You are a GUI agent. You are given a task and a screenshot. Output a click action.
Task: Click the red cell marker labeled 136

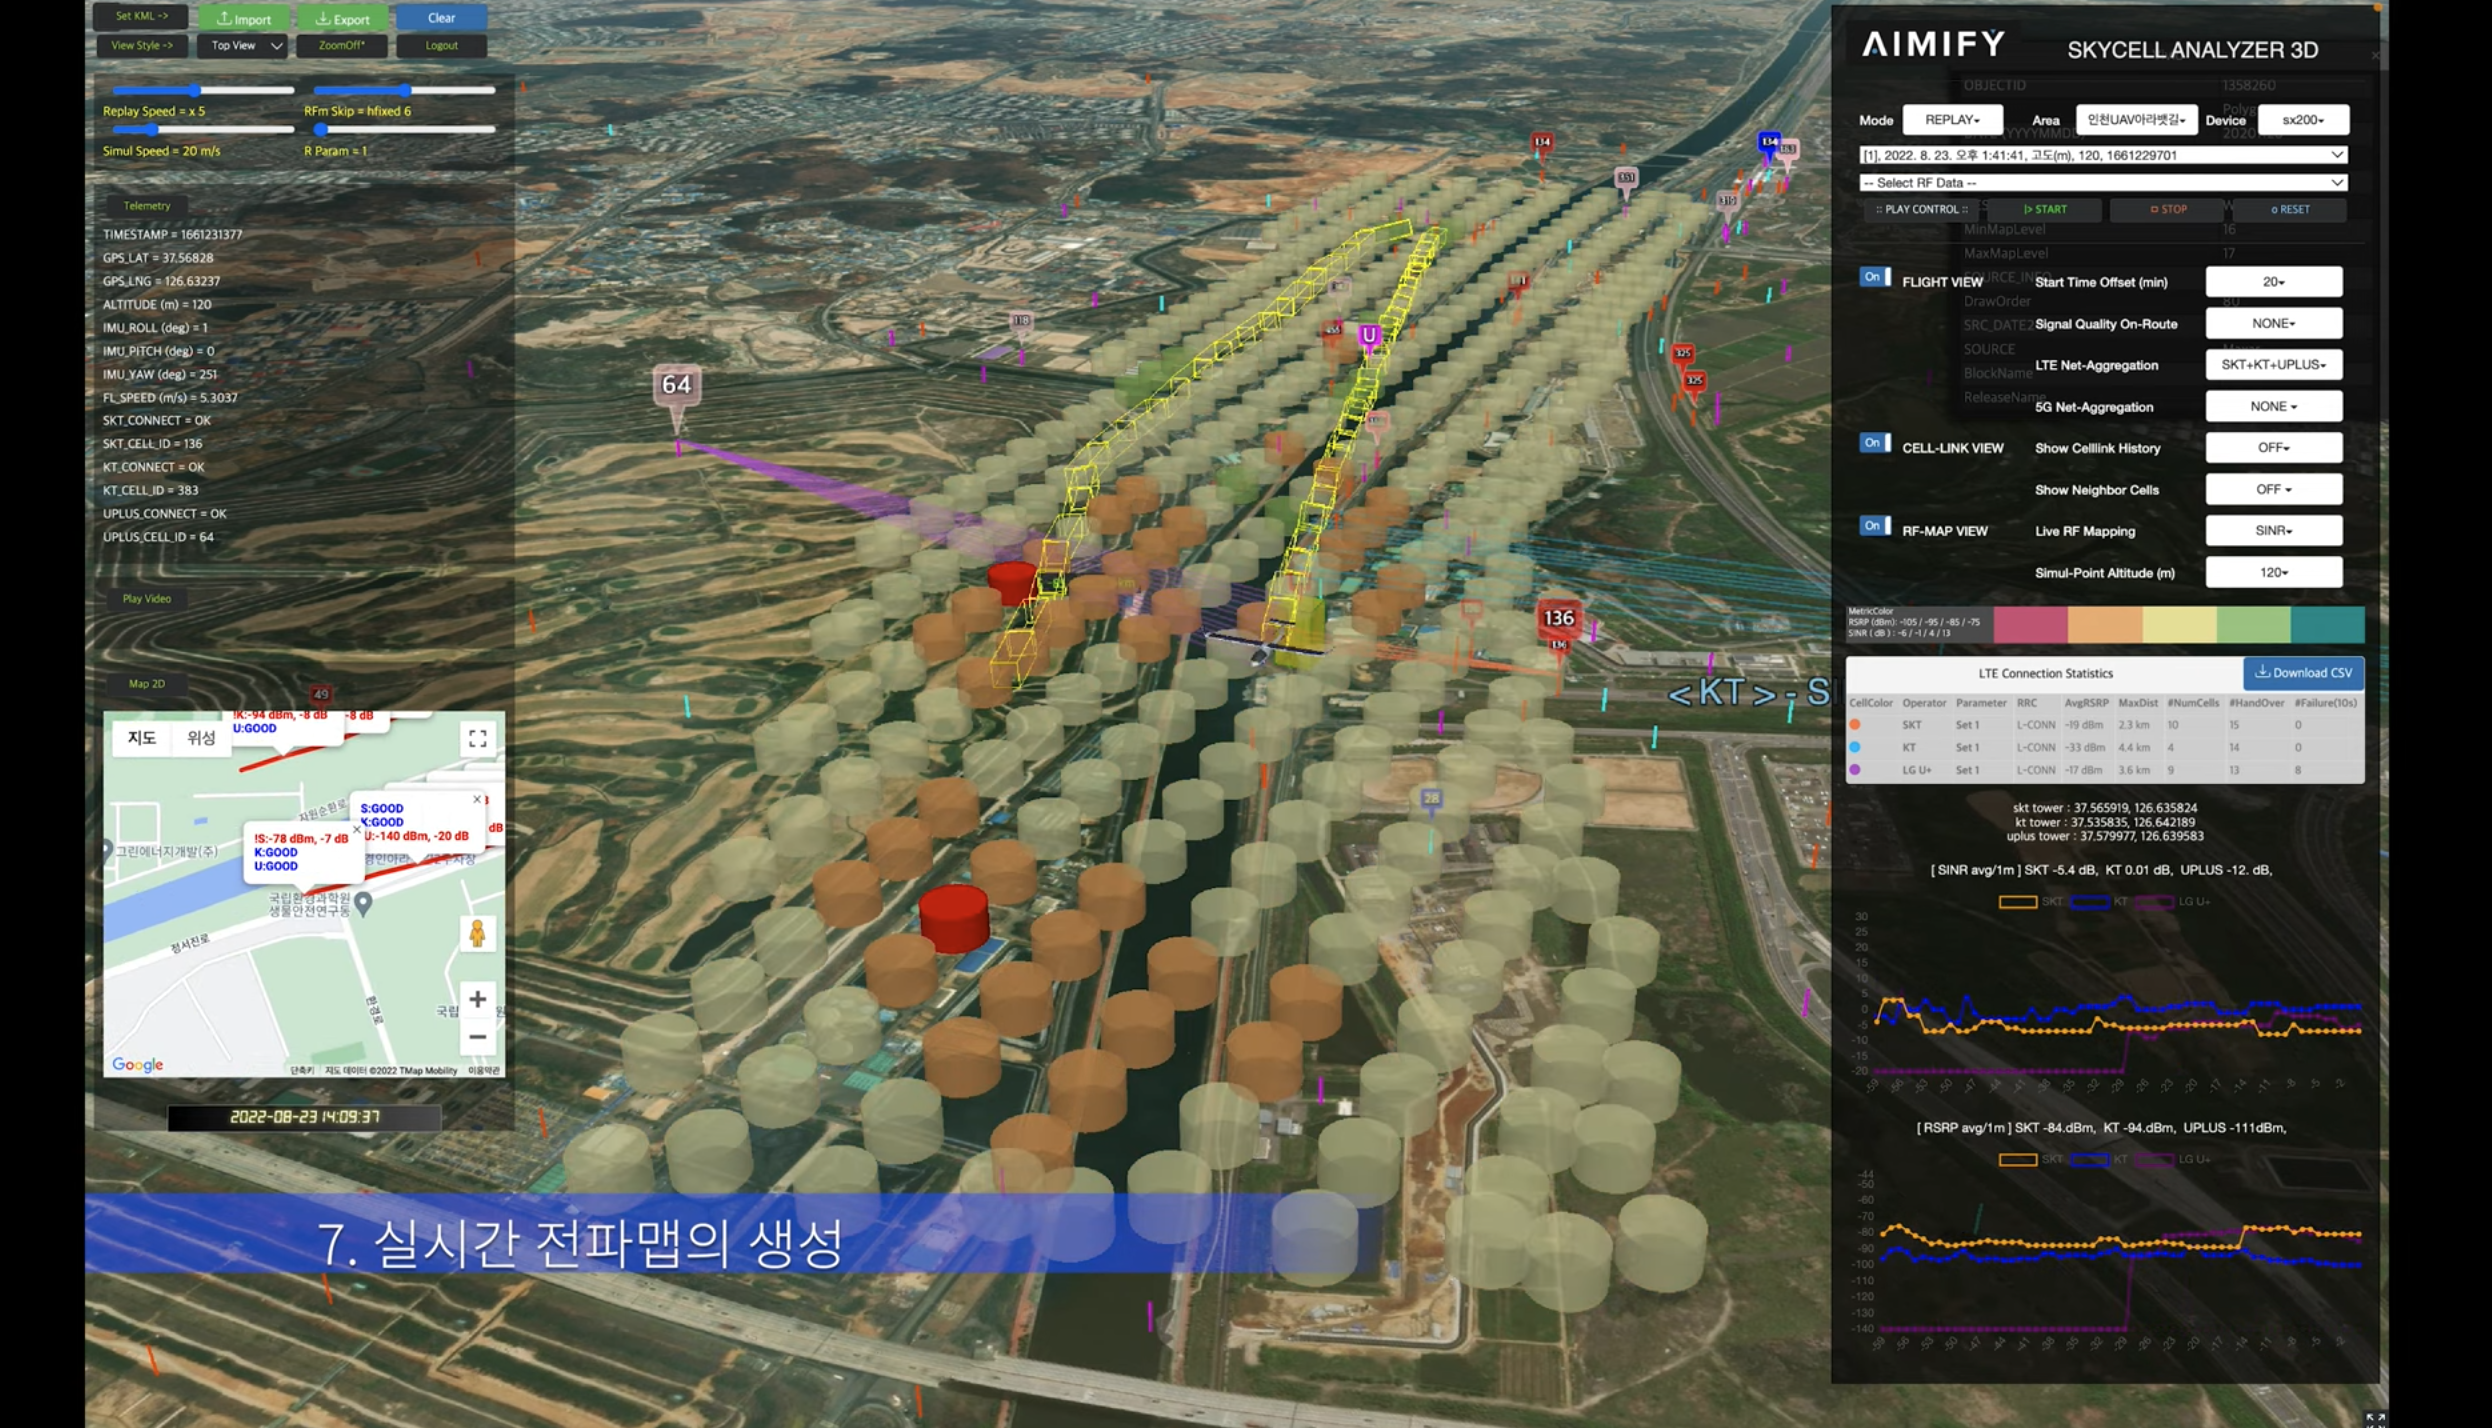pyautogui.click(x=1558, y=618)
